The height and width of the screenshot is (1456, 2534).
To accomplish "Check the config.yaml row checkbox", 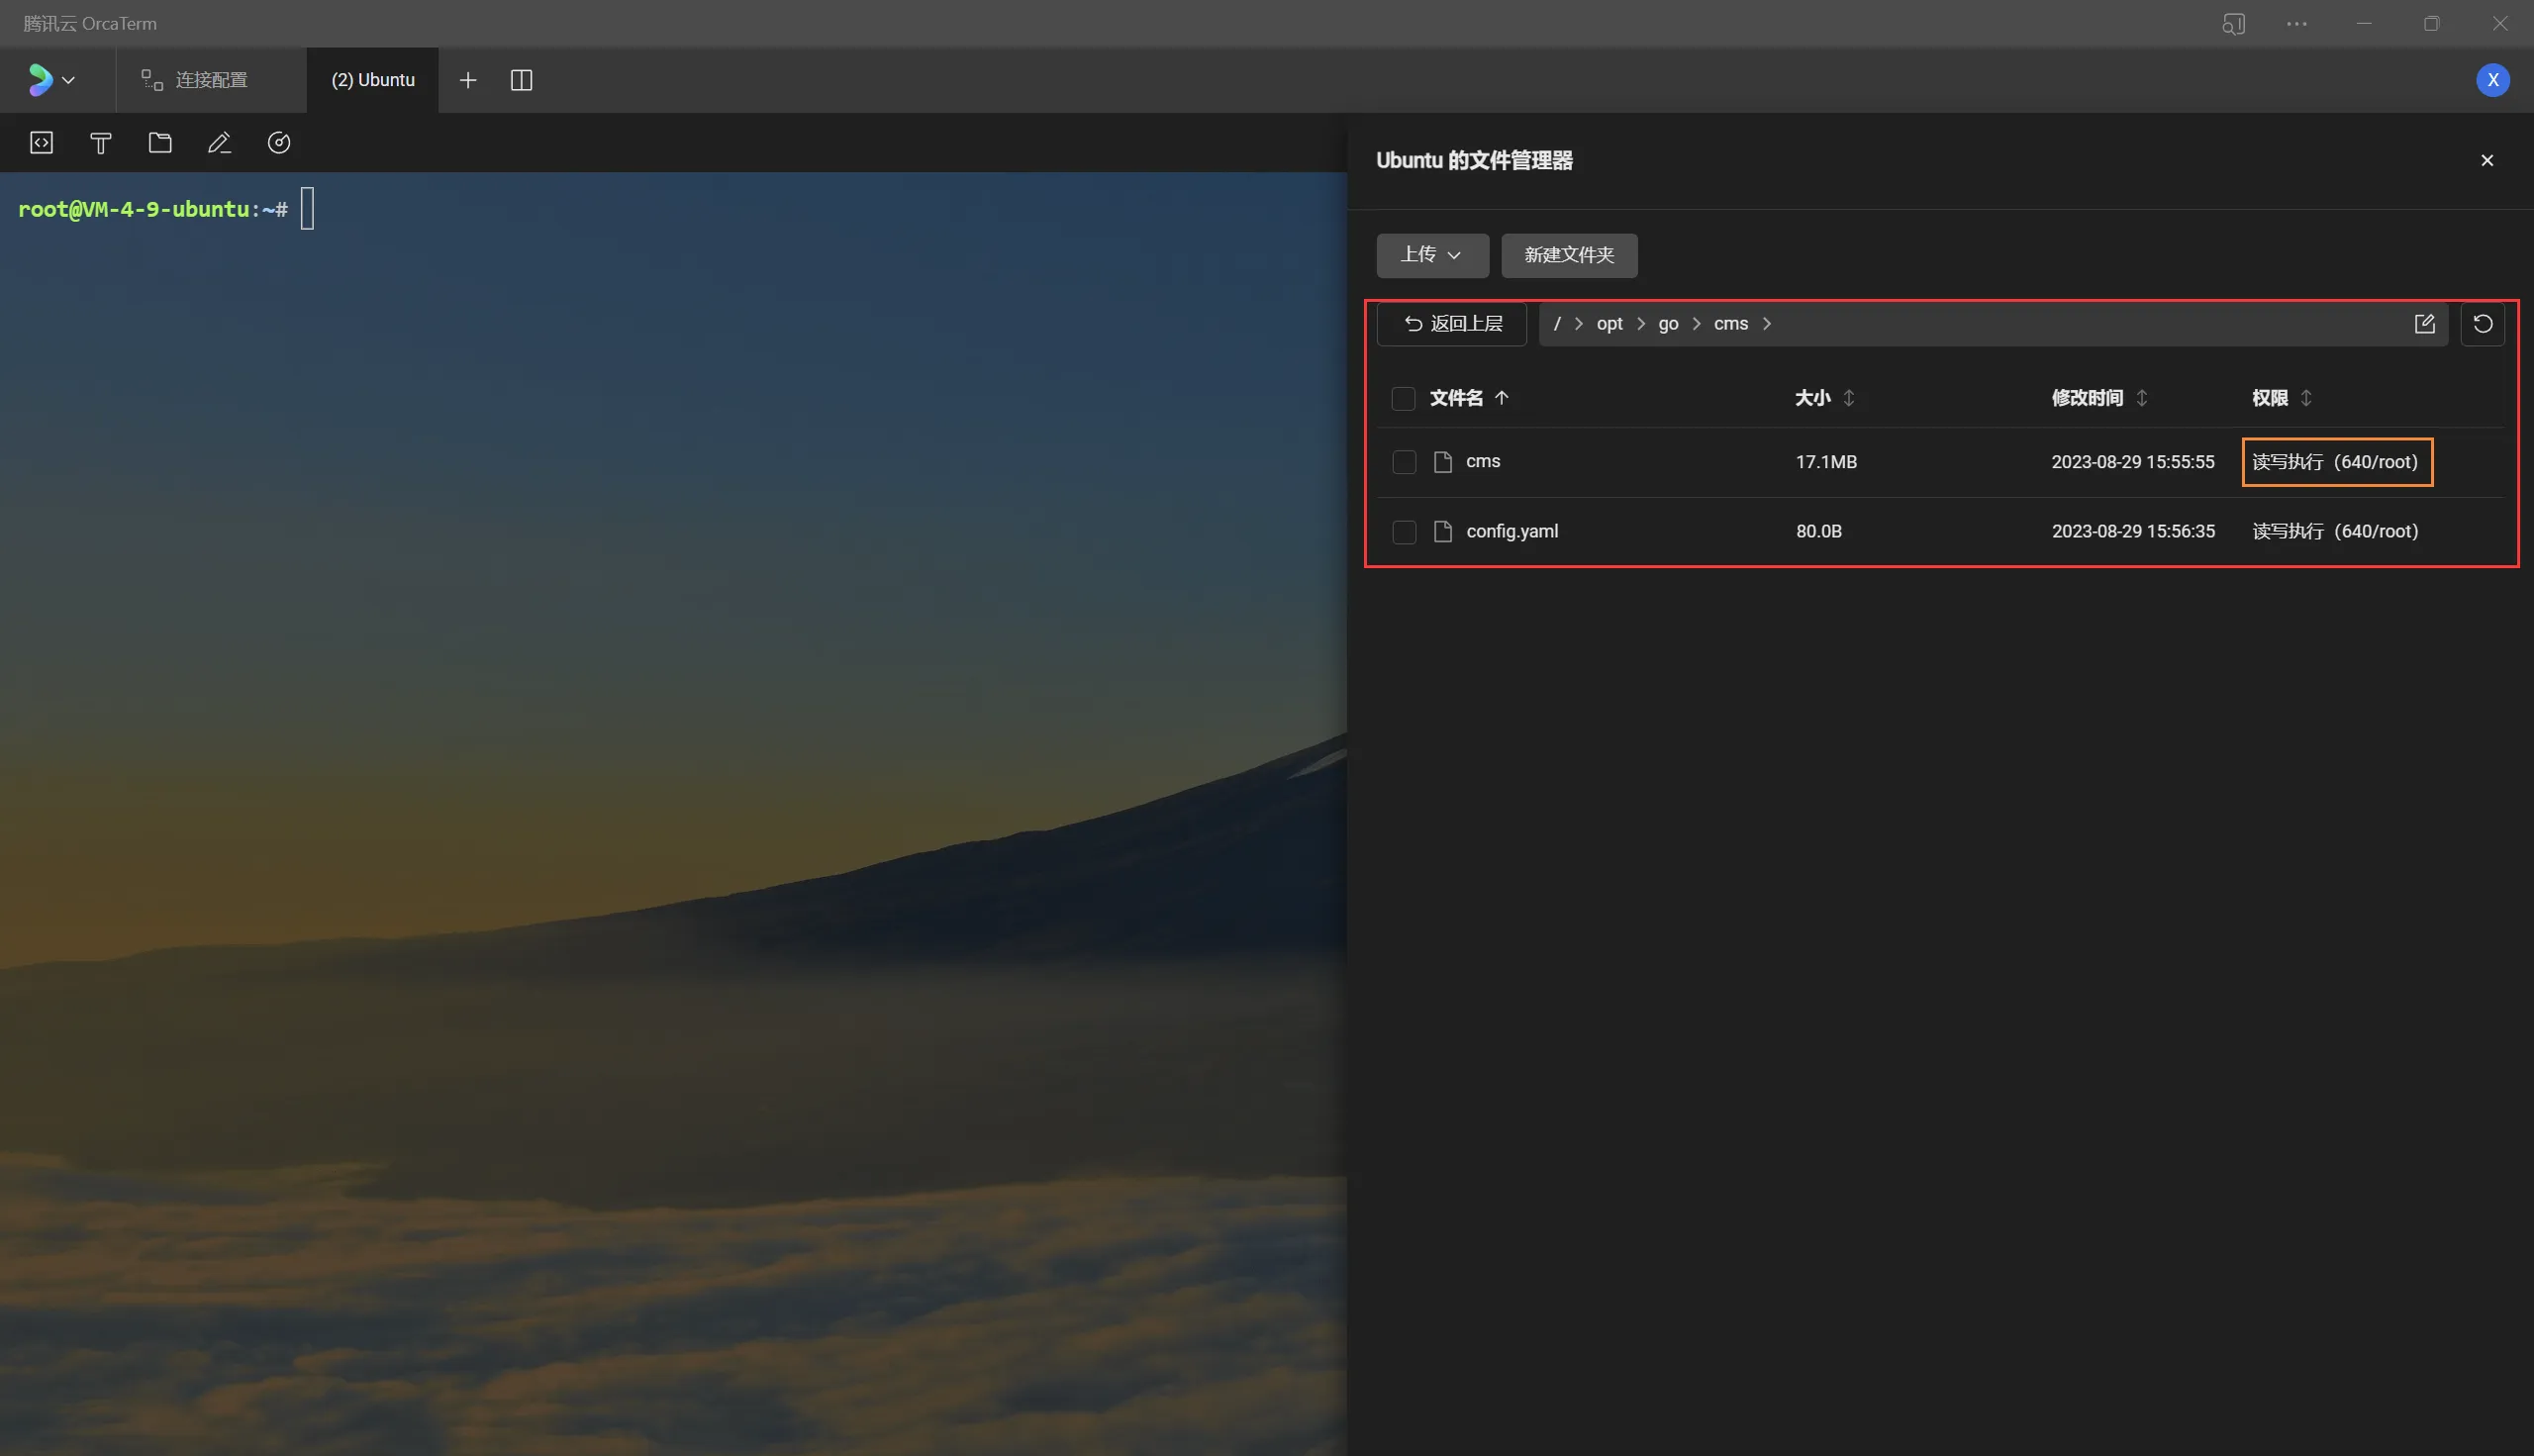I will click(x=1404, y=531).
